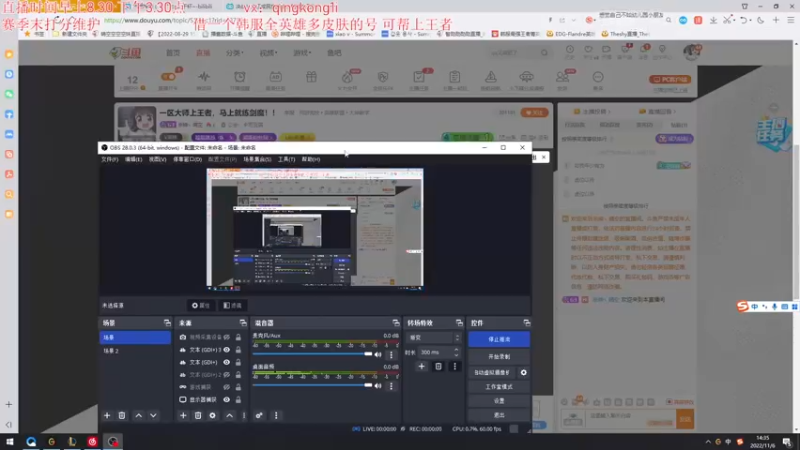Move the scene up in the list
Viewport: 800px width, 450px height.
click(x=138, y=415)
